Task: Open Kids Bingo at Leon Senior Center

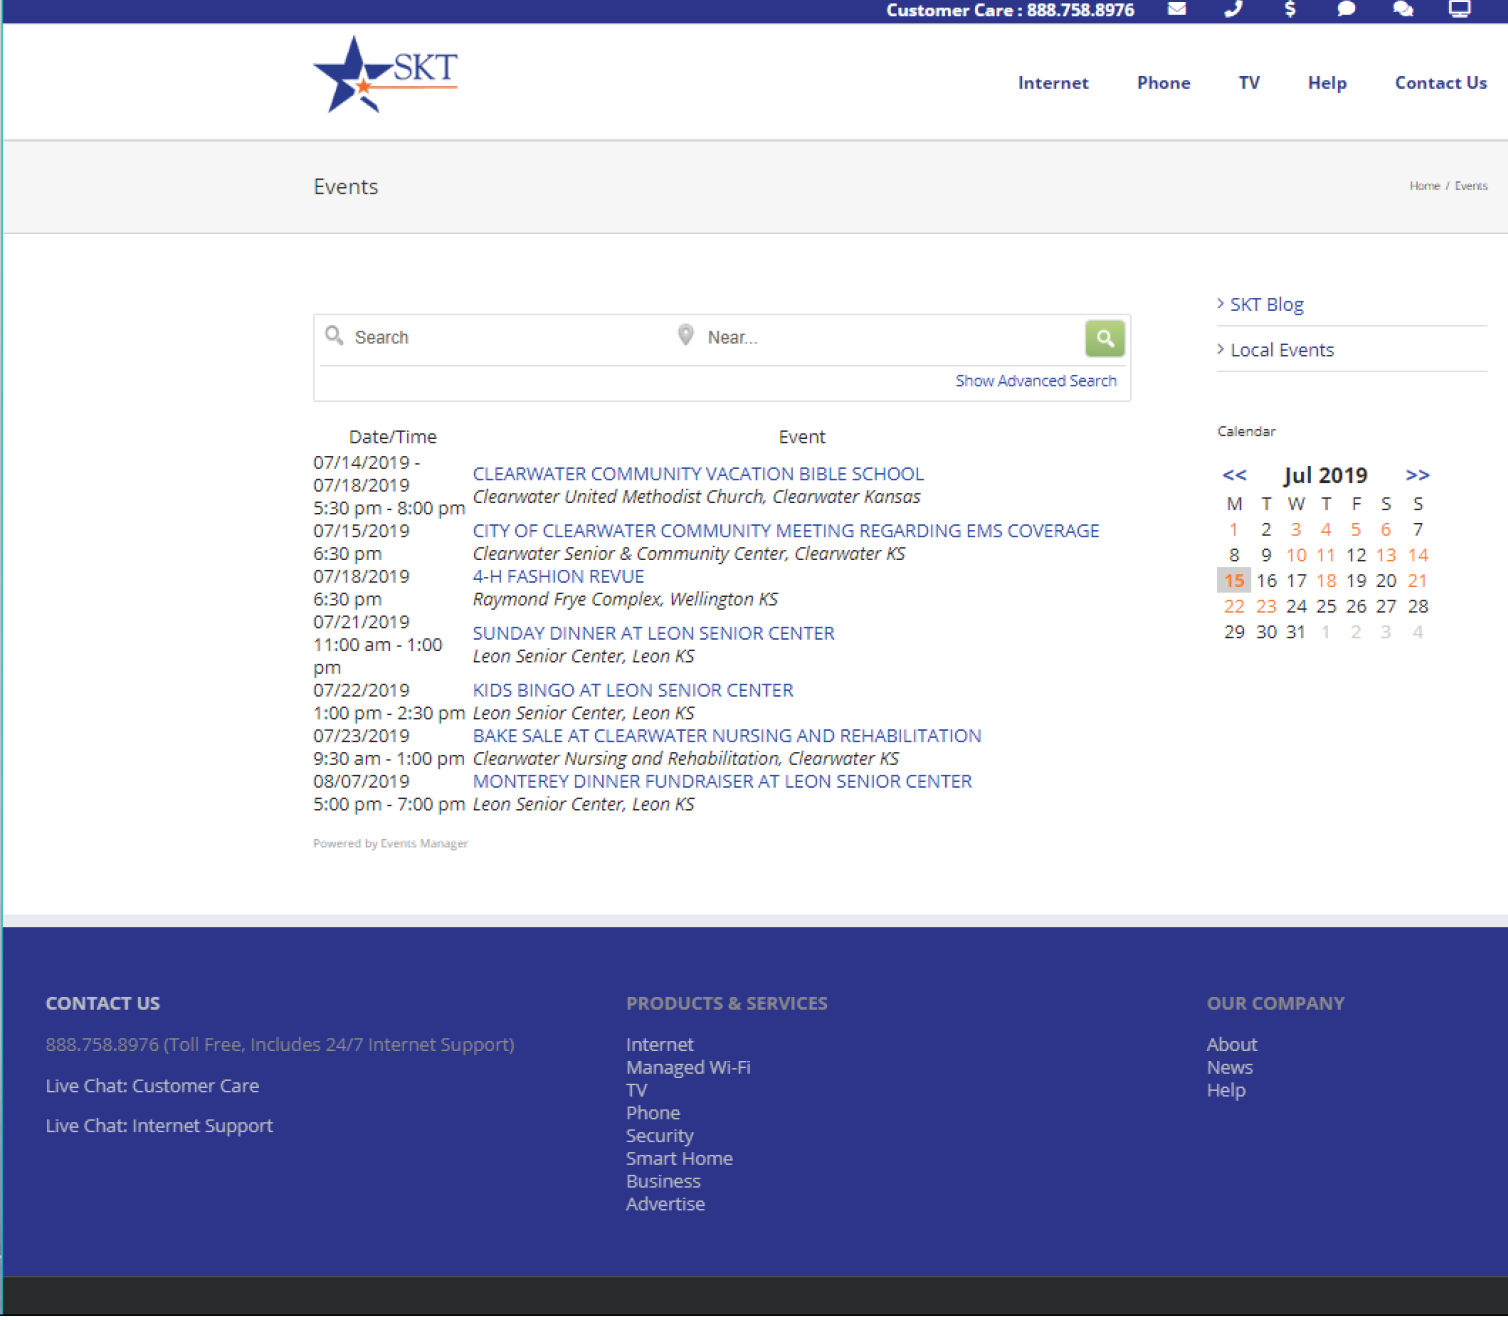Action: (x=632, y=690)
